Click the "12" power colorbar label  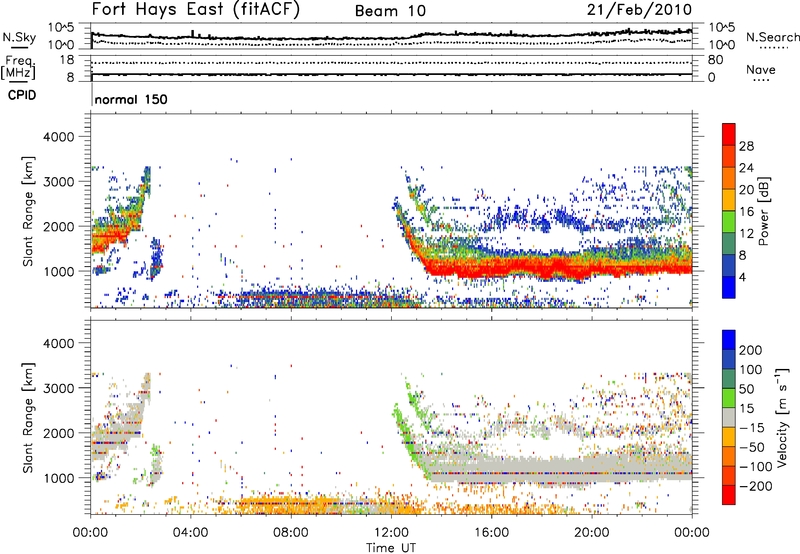746,234
